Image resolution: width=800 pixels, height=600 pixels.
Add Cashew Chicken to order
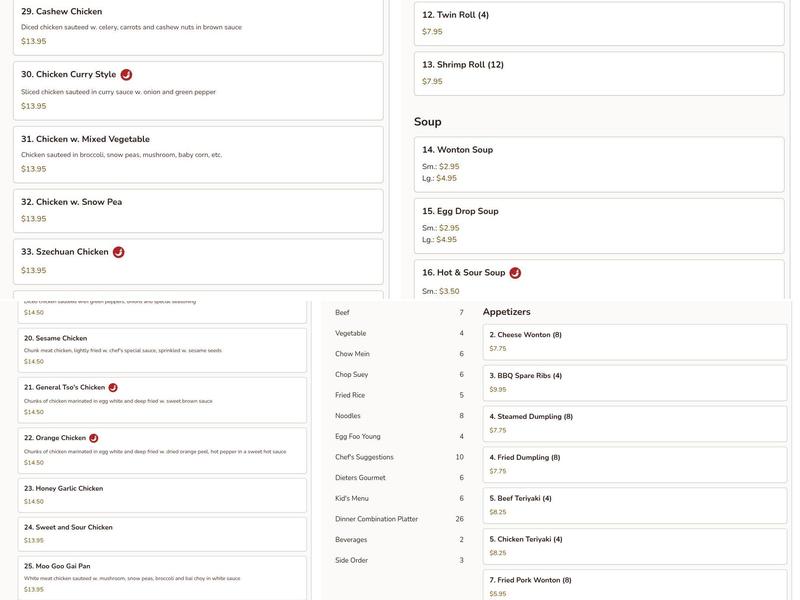click(198, 26)
